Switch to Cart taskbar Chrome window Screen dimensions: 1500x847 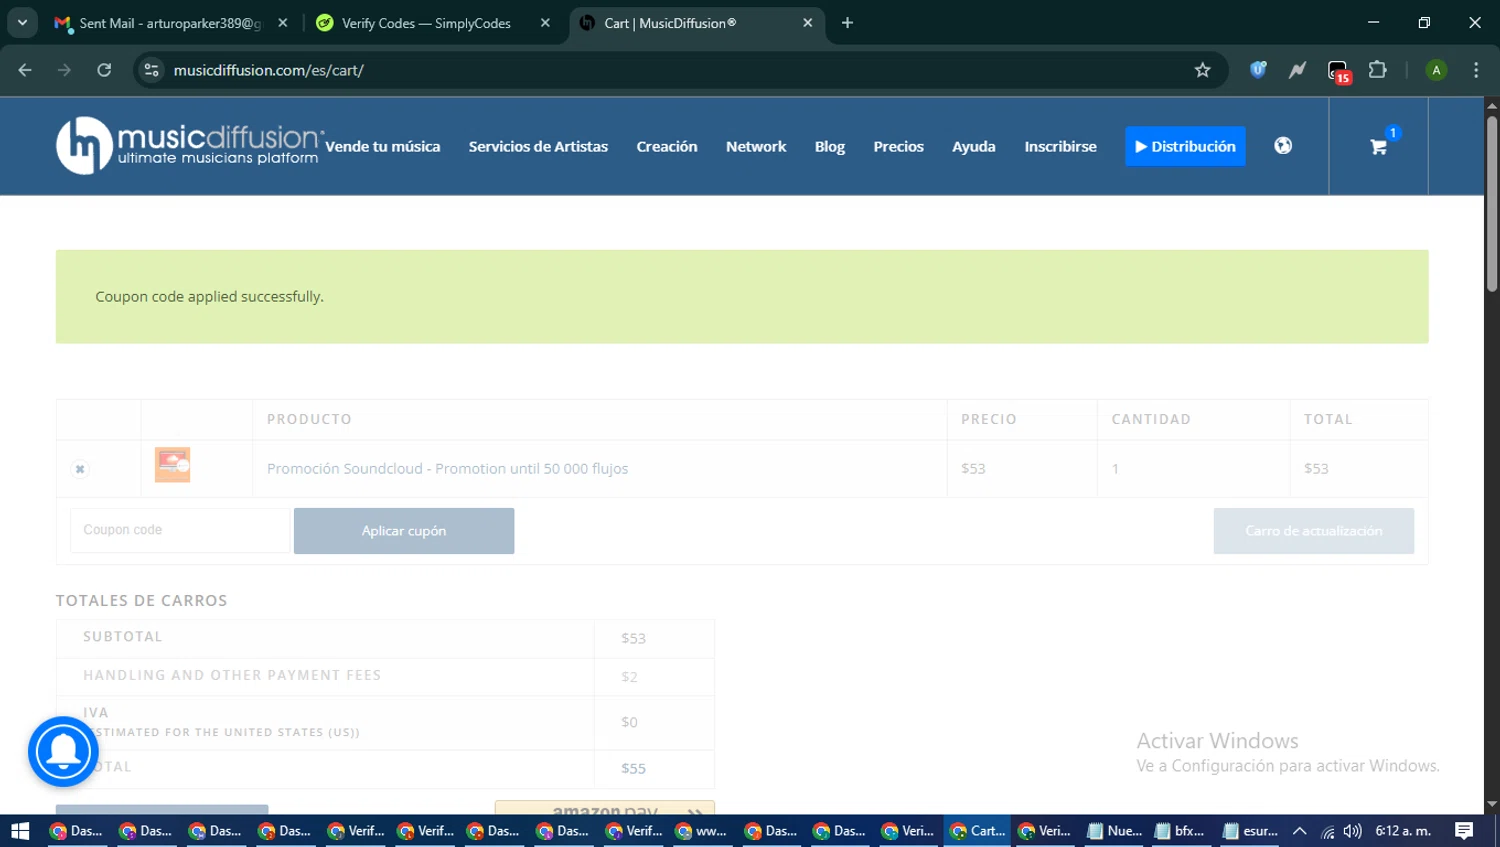977,831
